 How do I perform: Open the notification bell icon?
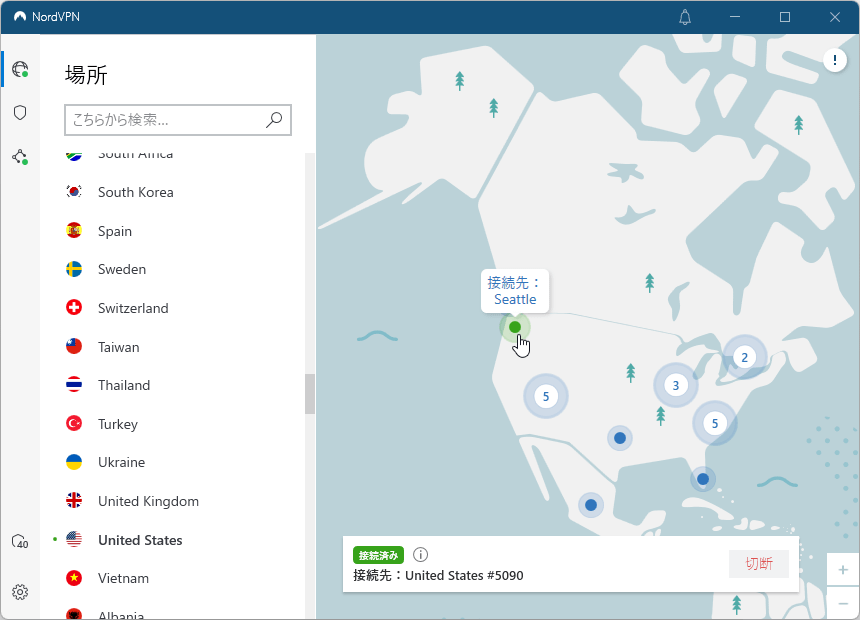click(x=685, y=17)
